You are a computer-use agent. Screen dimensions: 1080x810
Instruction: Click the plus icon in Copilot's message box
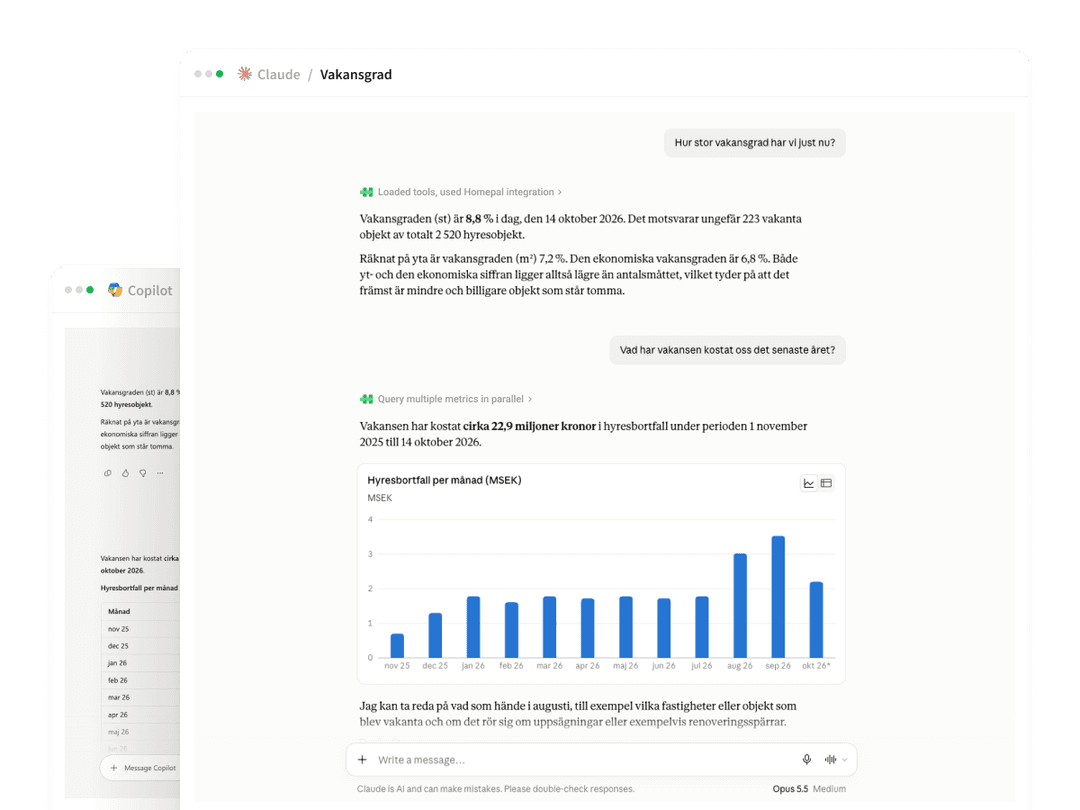pos(114,768)
